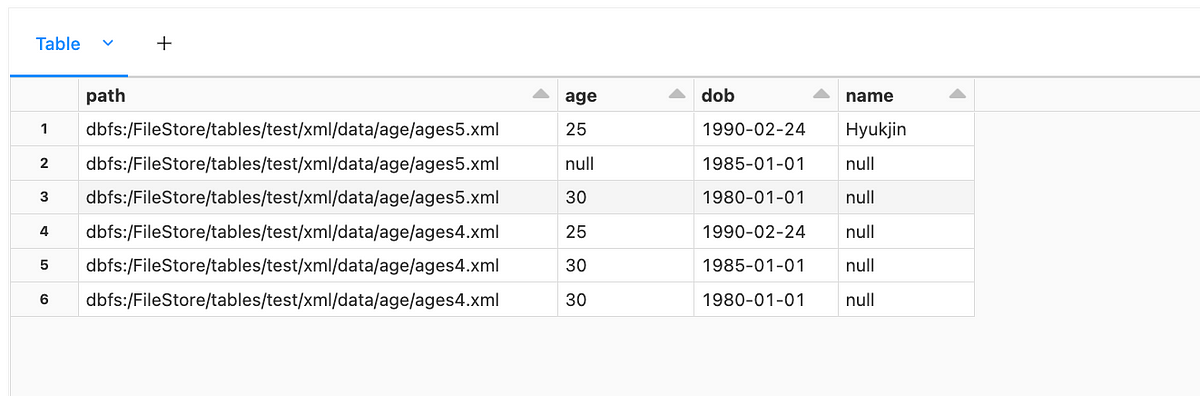The height and width of the screenshot is (396, 1200).
Task: Select the 1990-02-24 dob cell in row 4
Action: [x=766, y=231]
